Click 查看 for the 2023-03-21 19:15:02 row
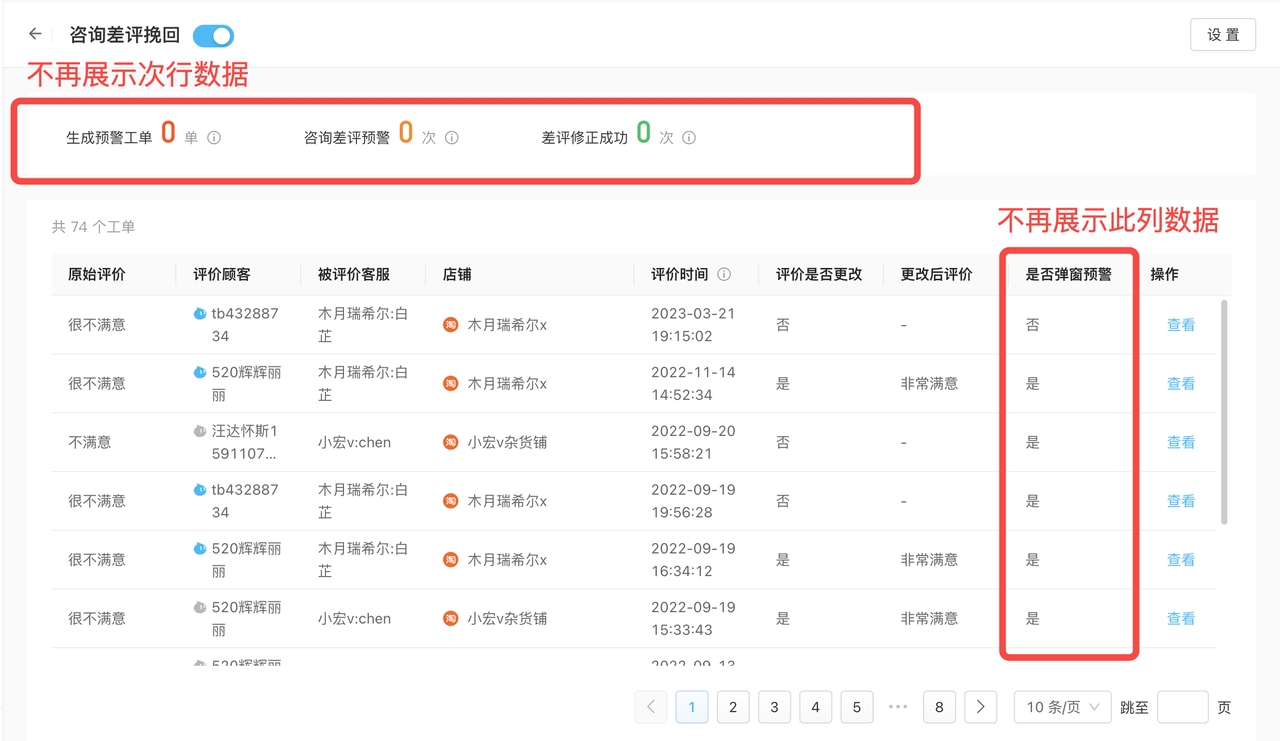The width and height of the screenshot is (1280, 741). [x=1181, y=325]
